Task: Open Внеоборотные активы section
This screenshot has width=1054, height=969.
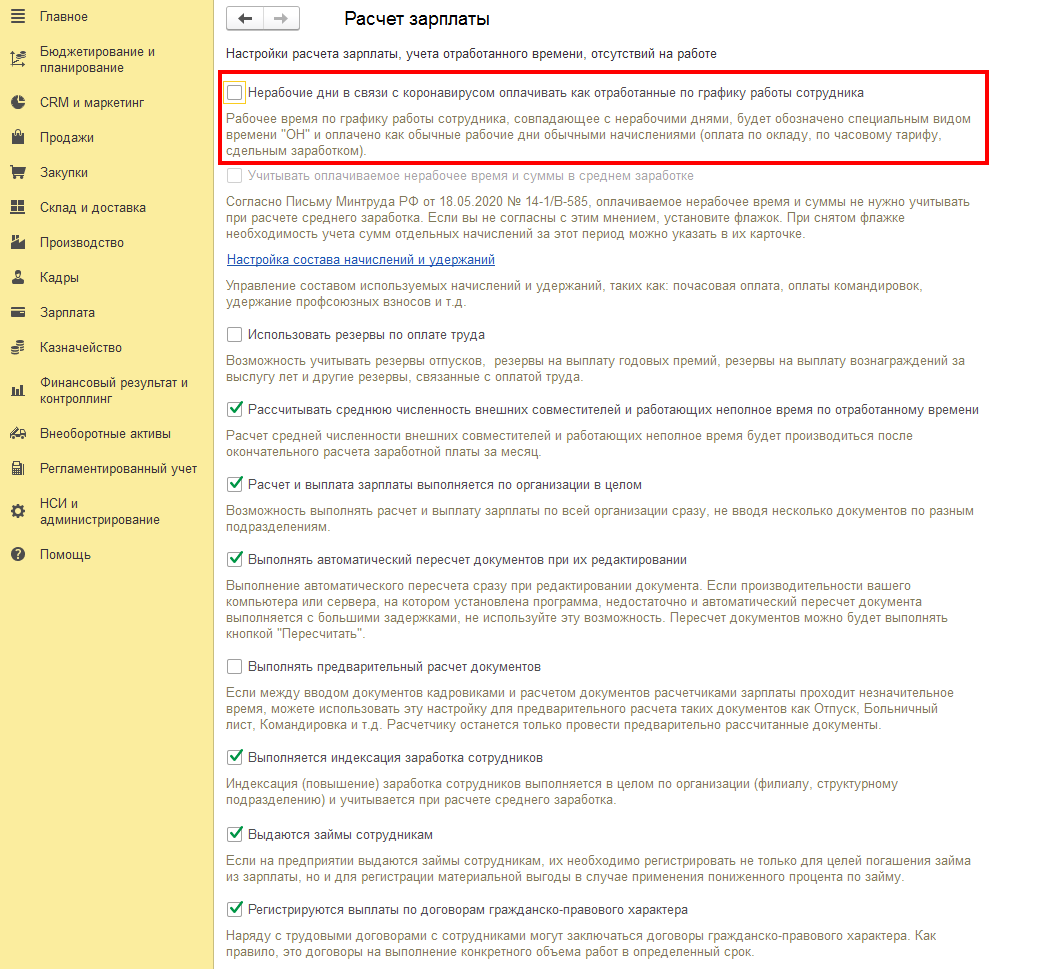Action: click(106, 433)
